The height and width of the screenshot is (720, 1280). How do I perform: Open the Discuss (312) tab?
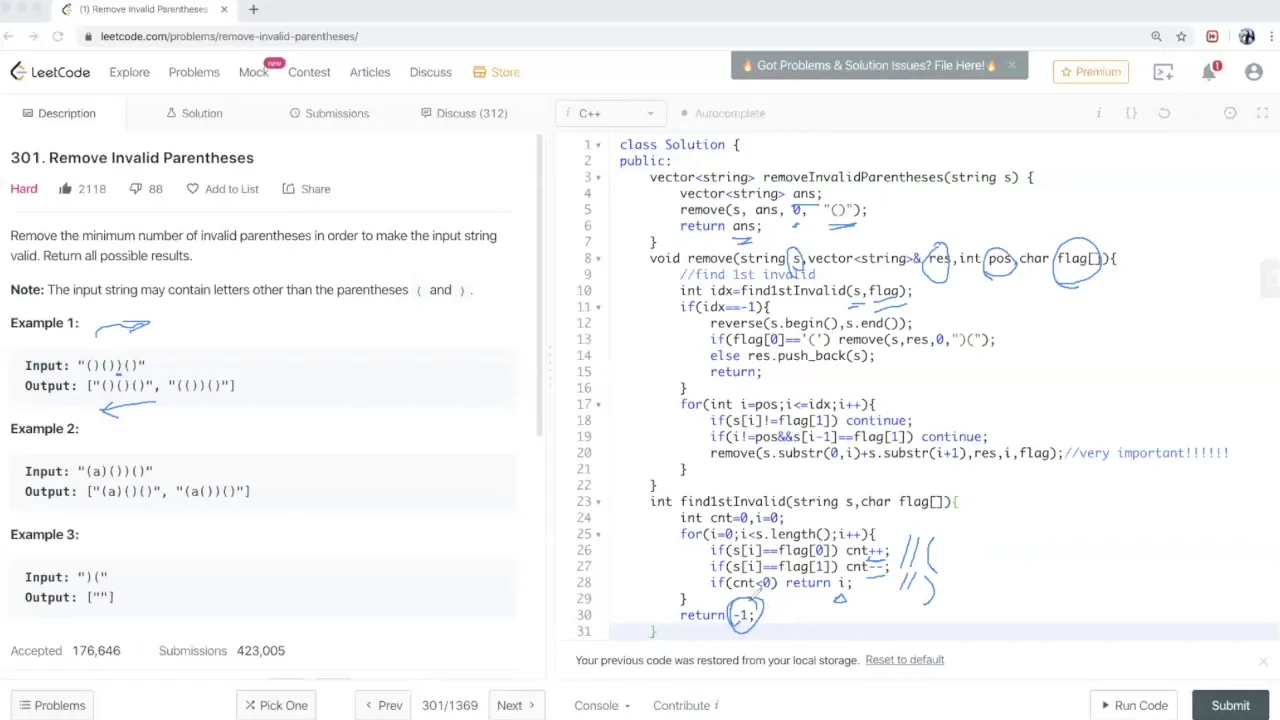click(464, 113)
